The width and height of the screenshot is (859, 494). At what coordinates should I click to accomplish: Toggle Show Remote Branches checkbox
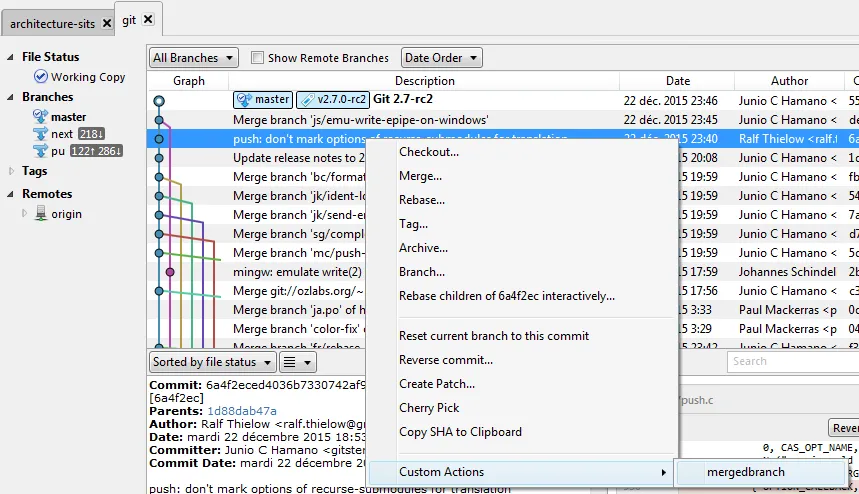(257, 58)
